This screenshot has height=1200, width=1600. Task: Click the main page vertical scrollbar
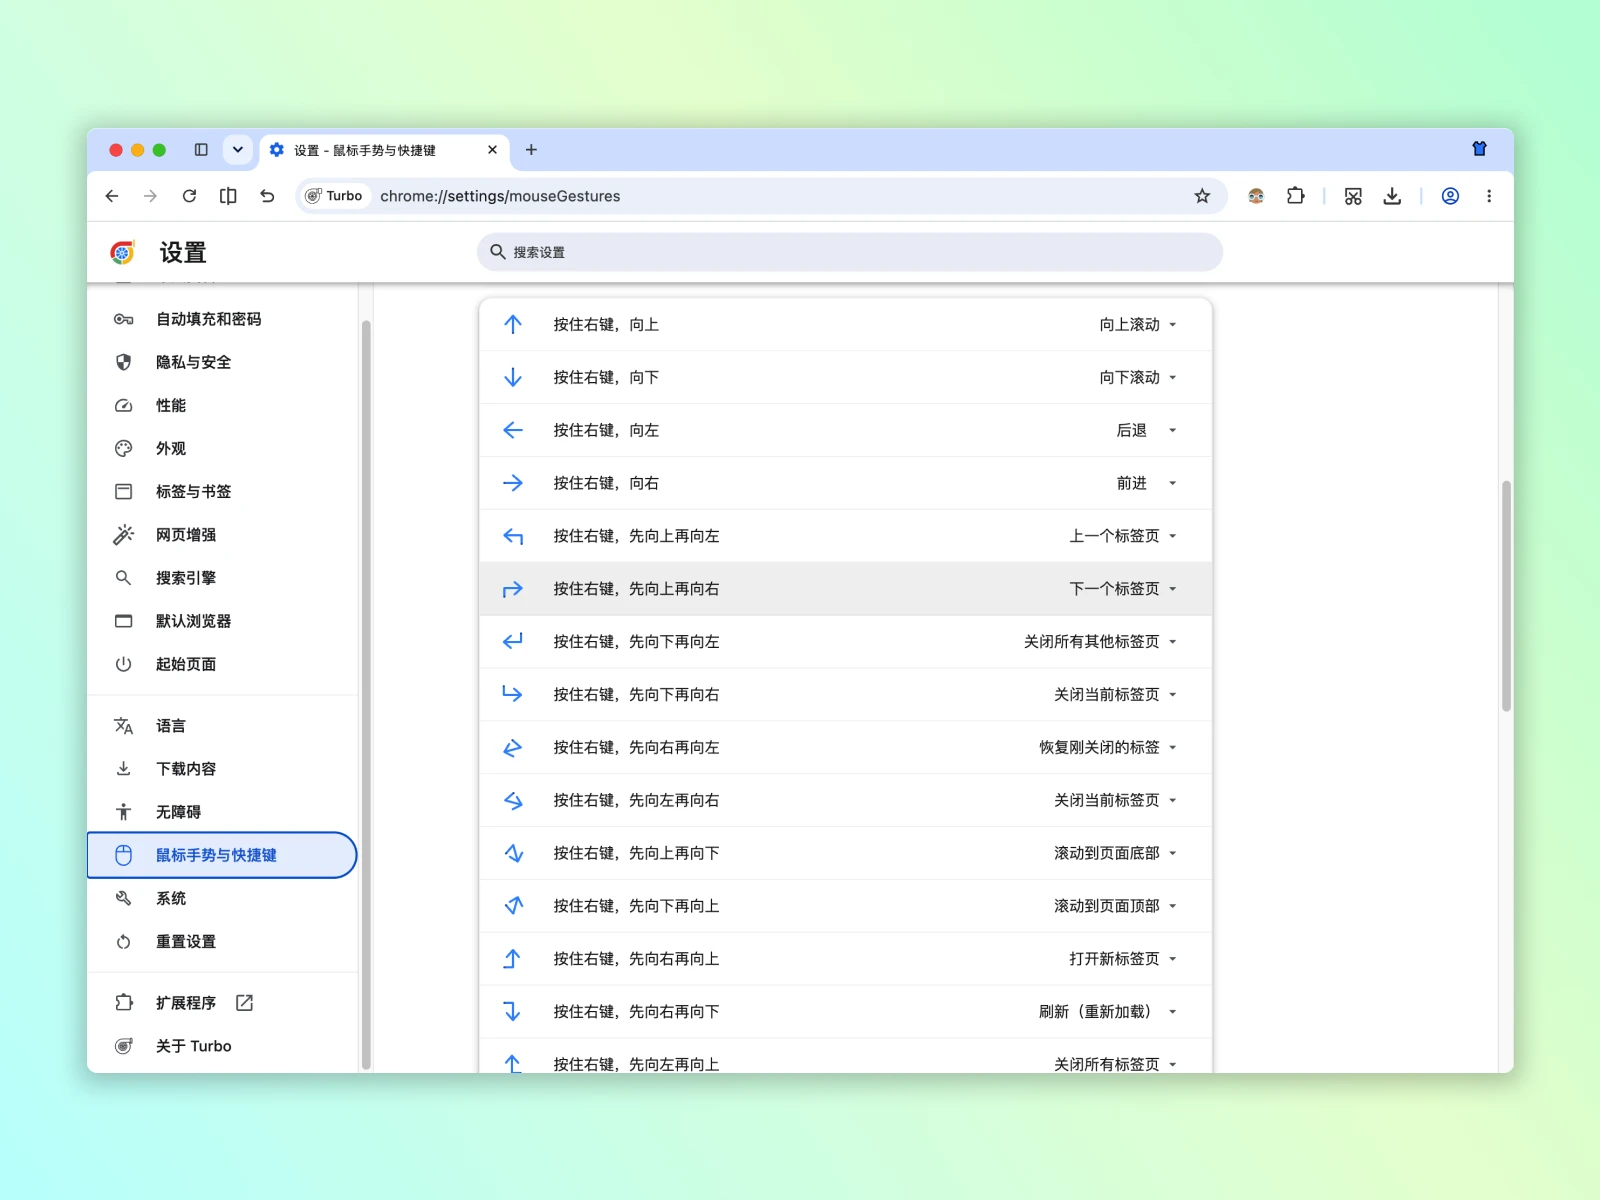[1506, 596]
